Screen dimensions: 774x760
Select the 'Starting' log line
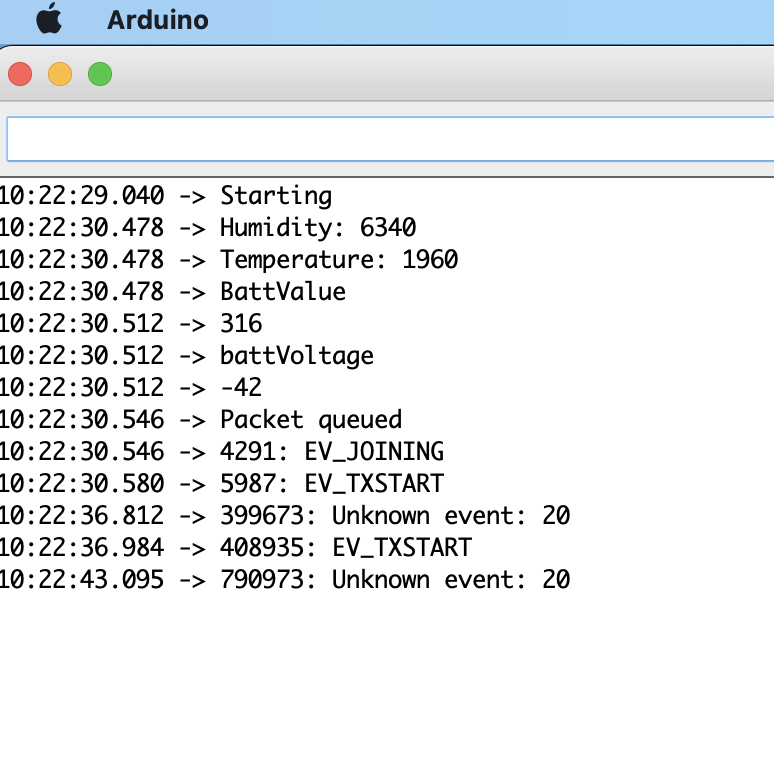point(166,196)
